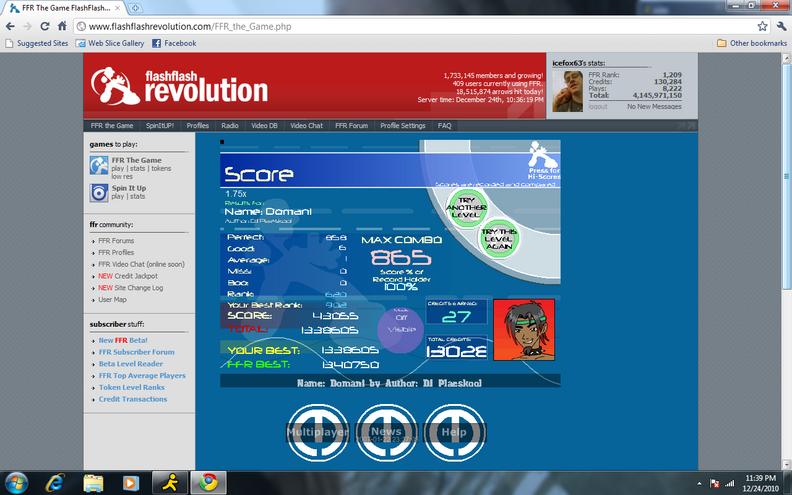792x495 pixels.
Task: Open the Credit Transactions link
Action: pyautogui.click(x=133, y=399)
